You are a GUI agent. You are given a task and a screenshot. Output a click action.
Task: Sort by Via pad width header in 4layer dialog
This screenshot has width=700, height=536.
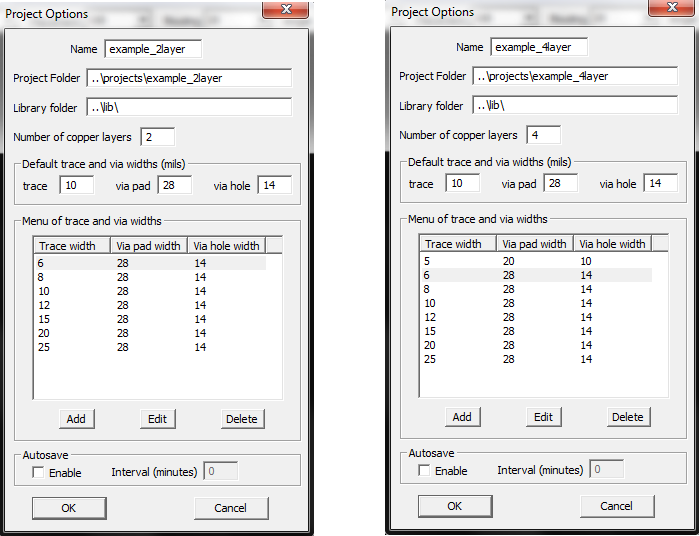coord(535,244)
